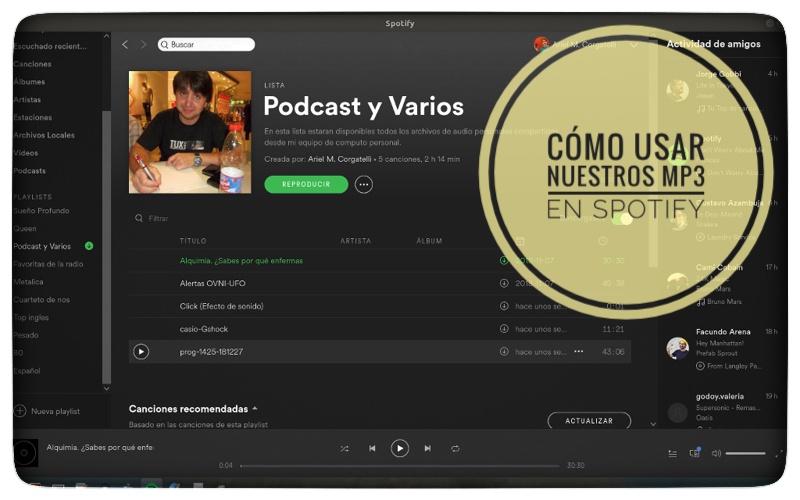Go to Archivos Locales in the sidebar

click(44, 135)
